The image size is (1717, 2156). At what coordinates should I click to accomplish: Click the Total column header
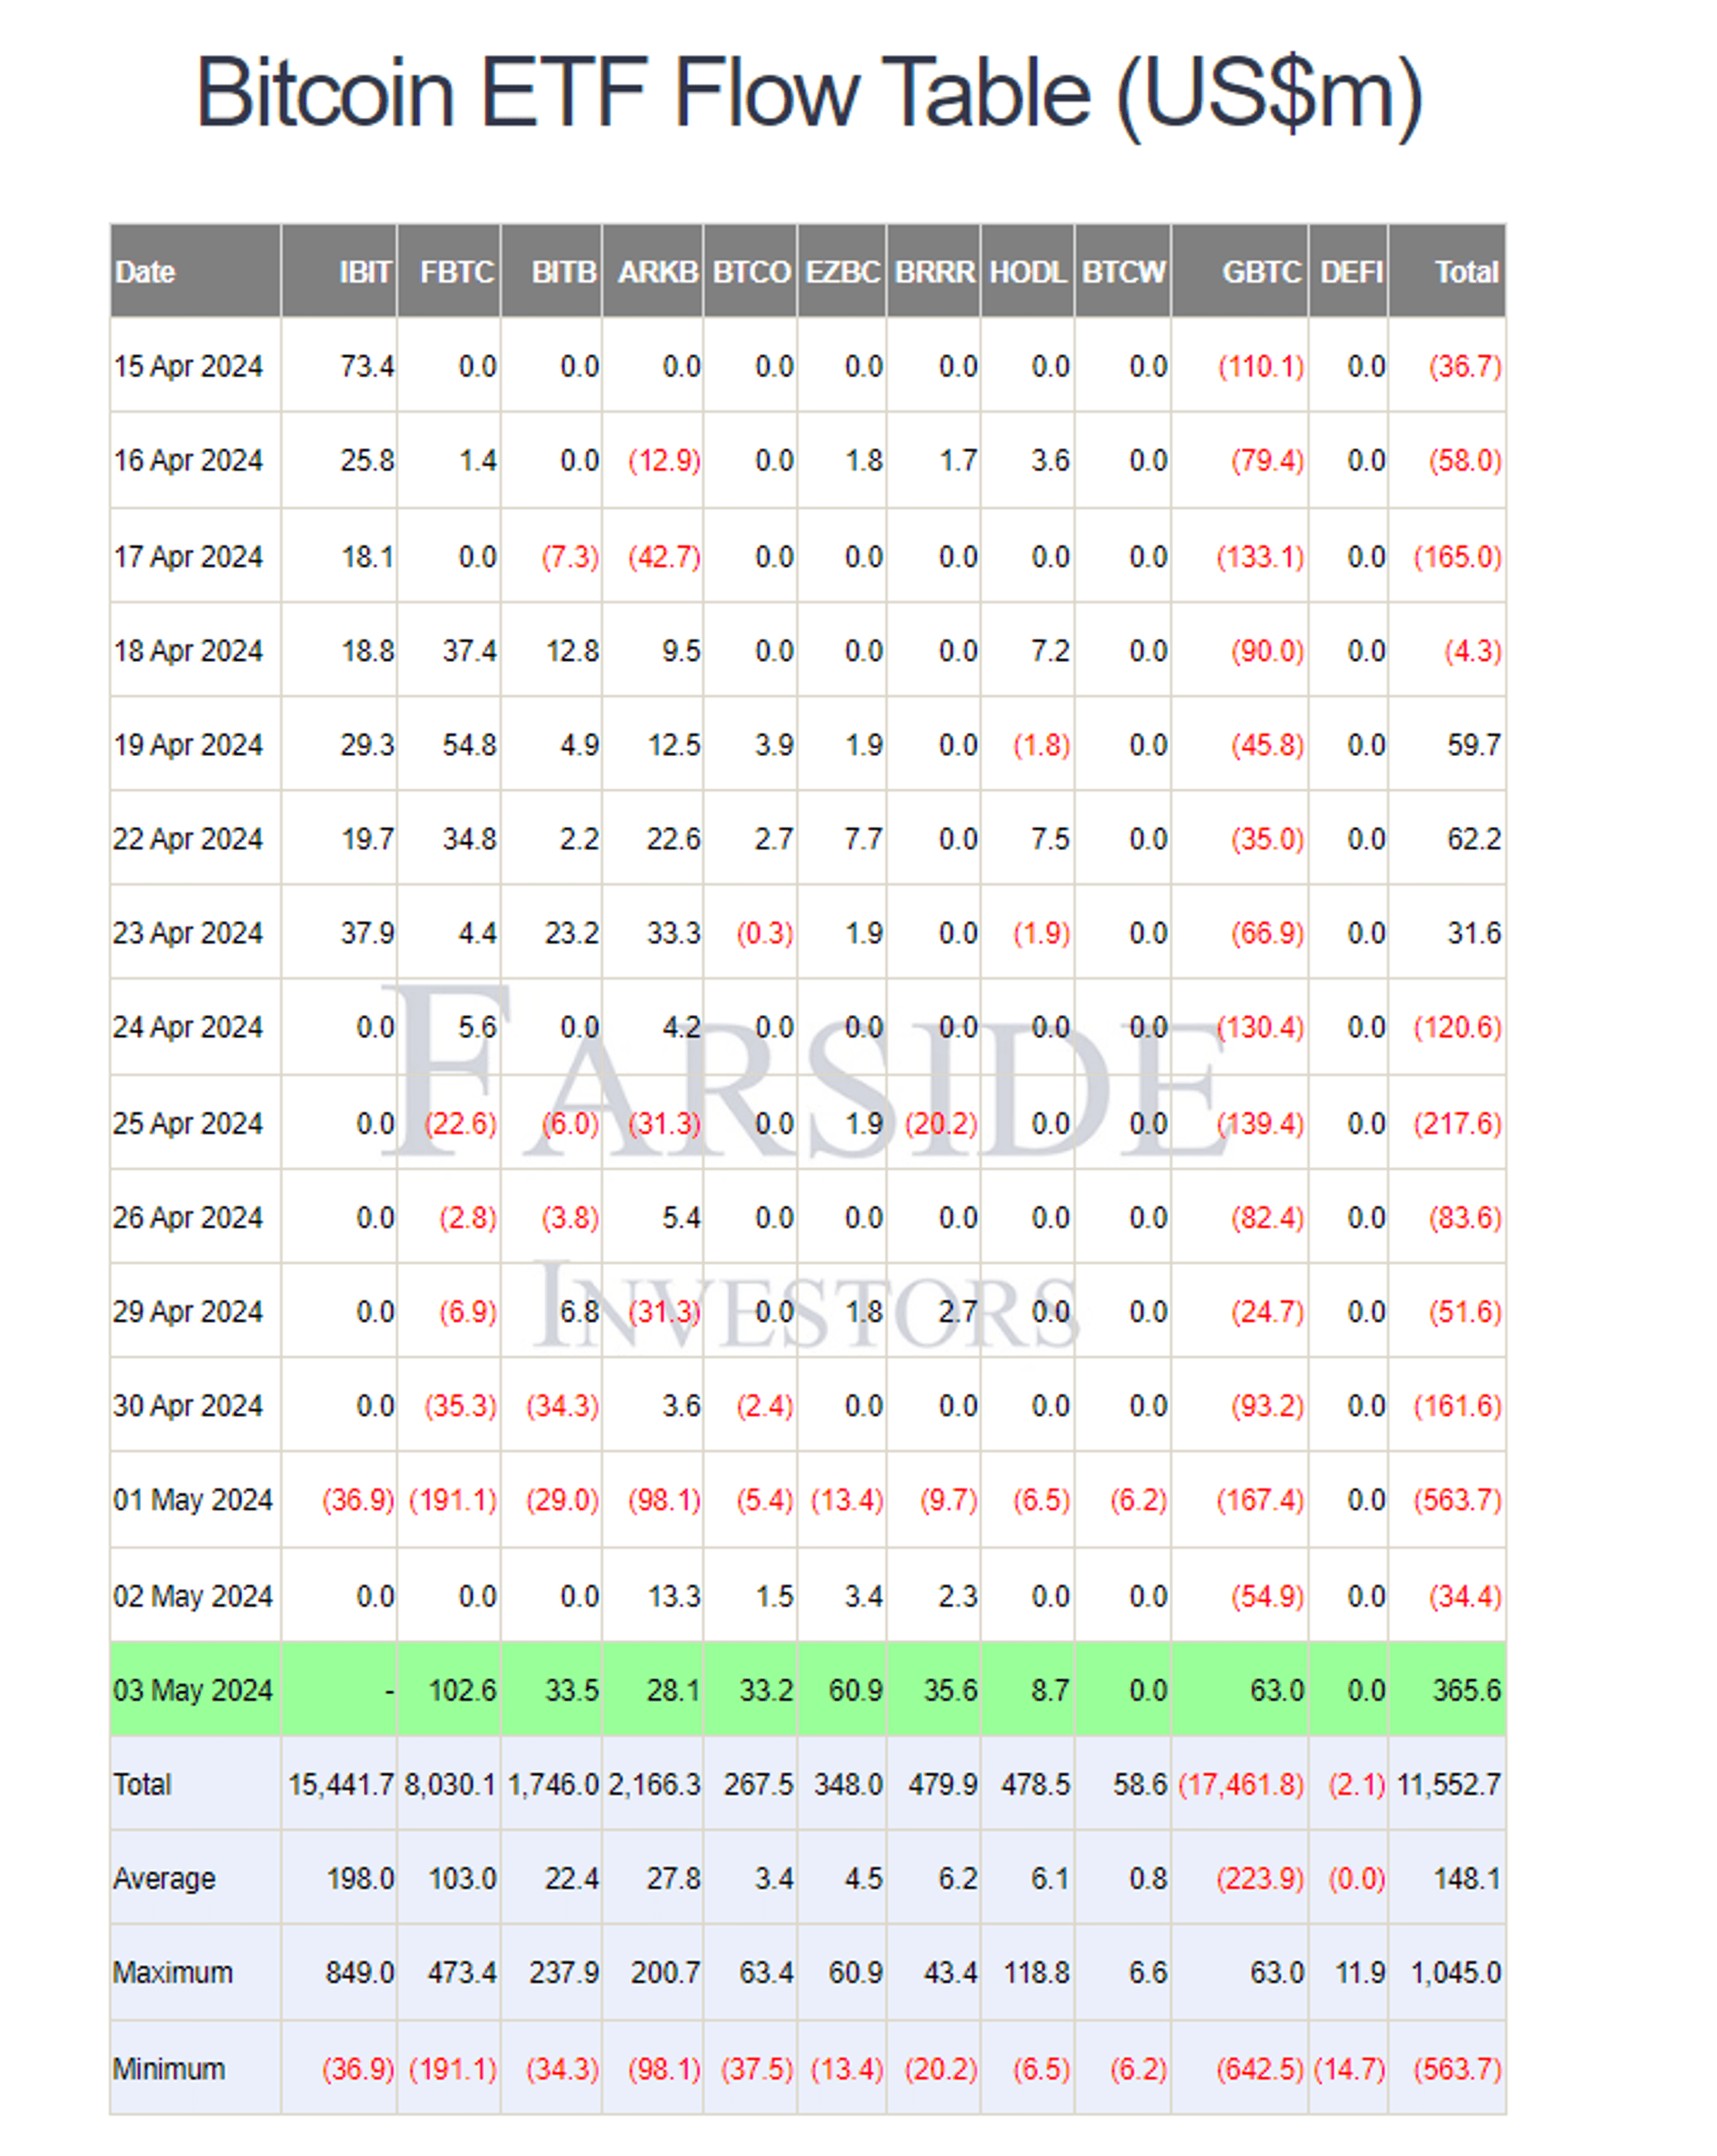click(1447, 271)
